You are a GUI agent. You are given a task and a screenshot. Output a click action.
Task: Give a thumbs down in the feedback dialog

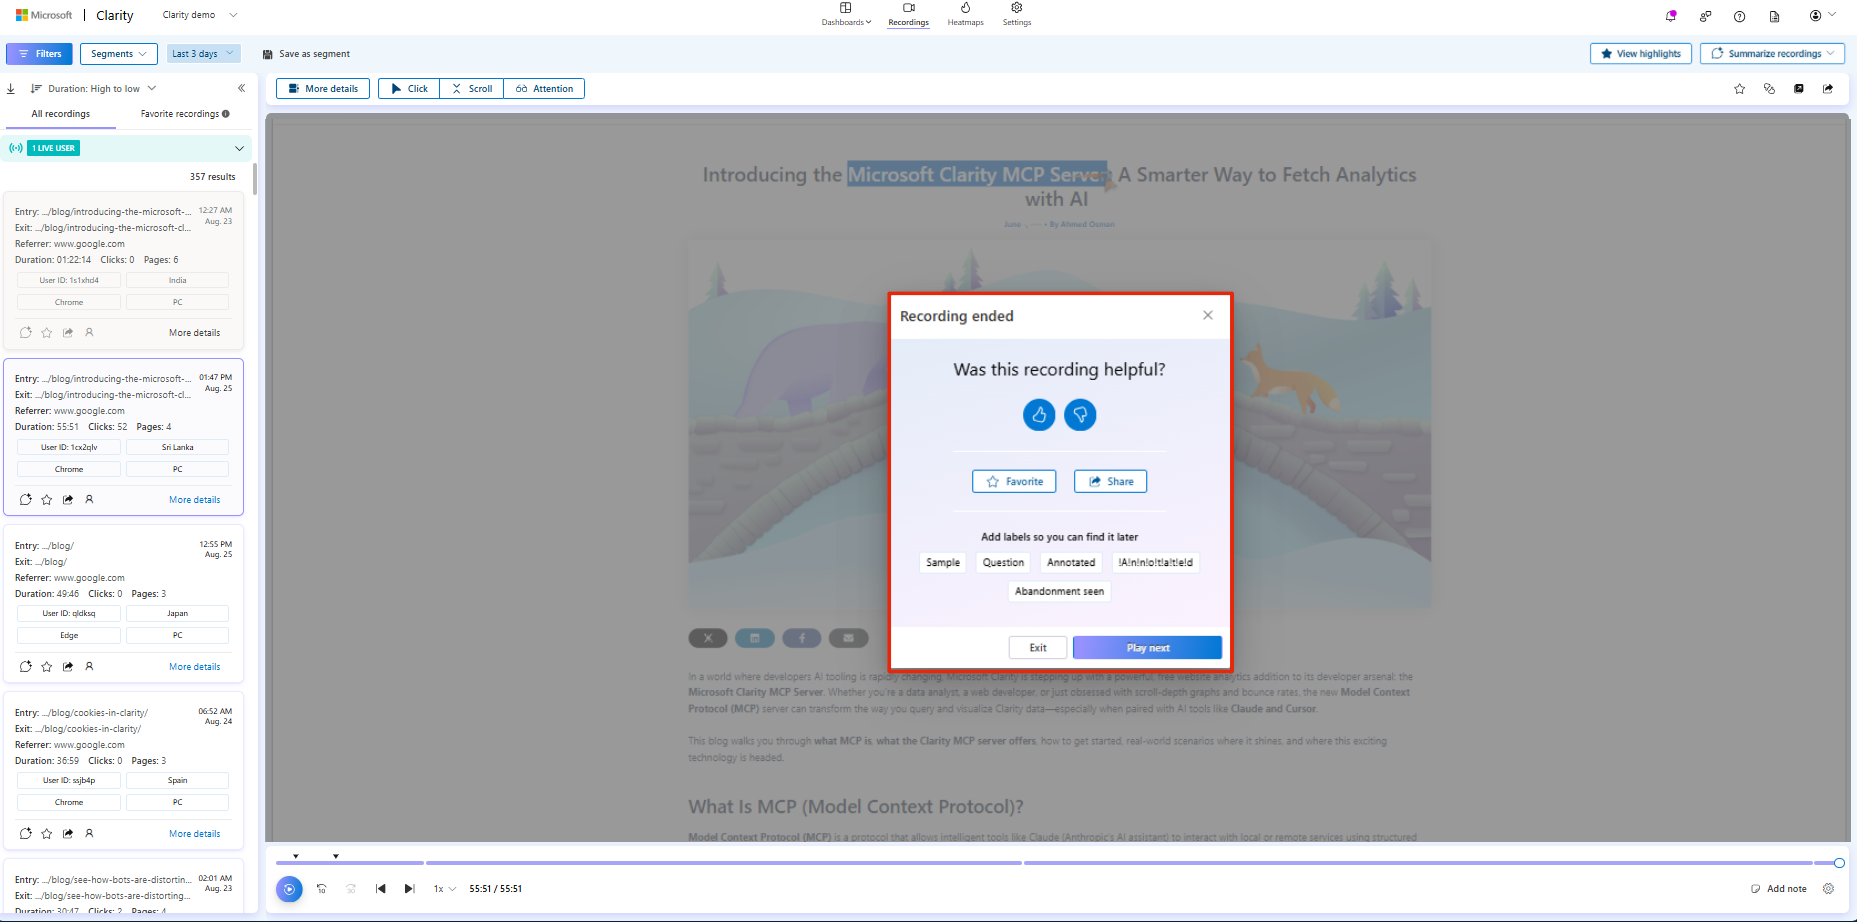[x=1080, y=414]
